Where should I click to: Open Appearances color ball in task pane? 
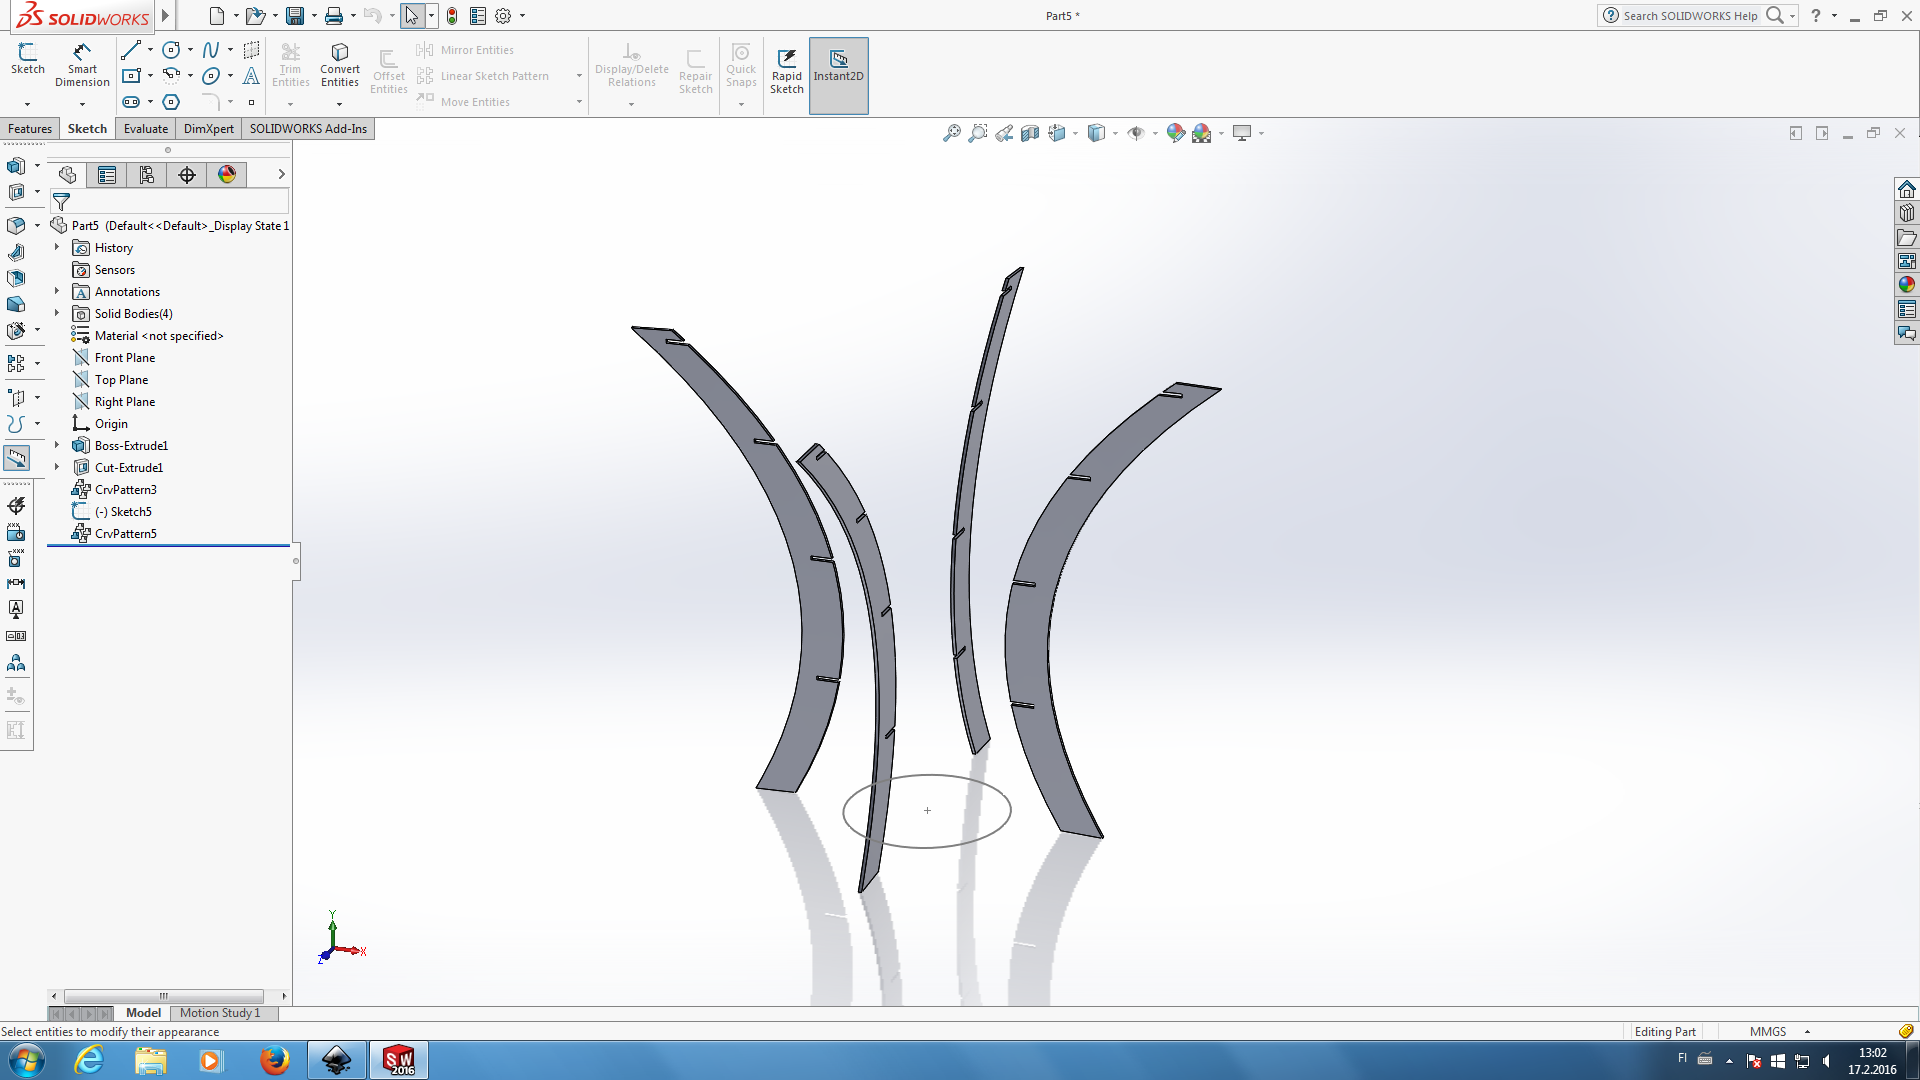(1907, 285)
